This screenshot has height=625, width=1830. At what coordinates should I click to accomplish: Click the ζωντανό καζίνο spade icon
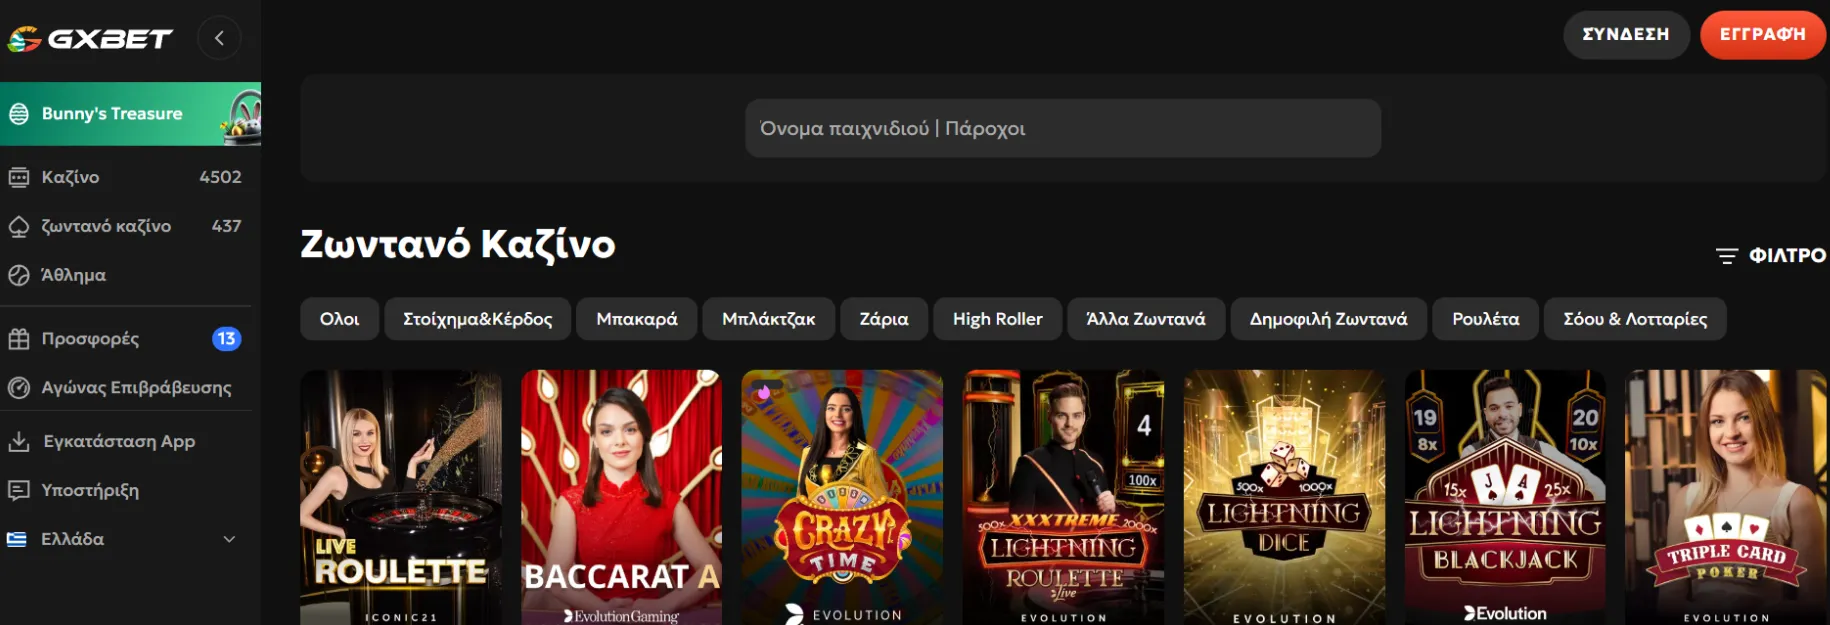(19, 227)
